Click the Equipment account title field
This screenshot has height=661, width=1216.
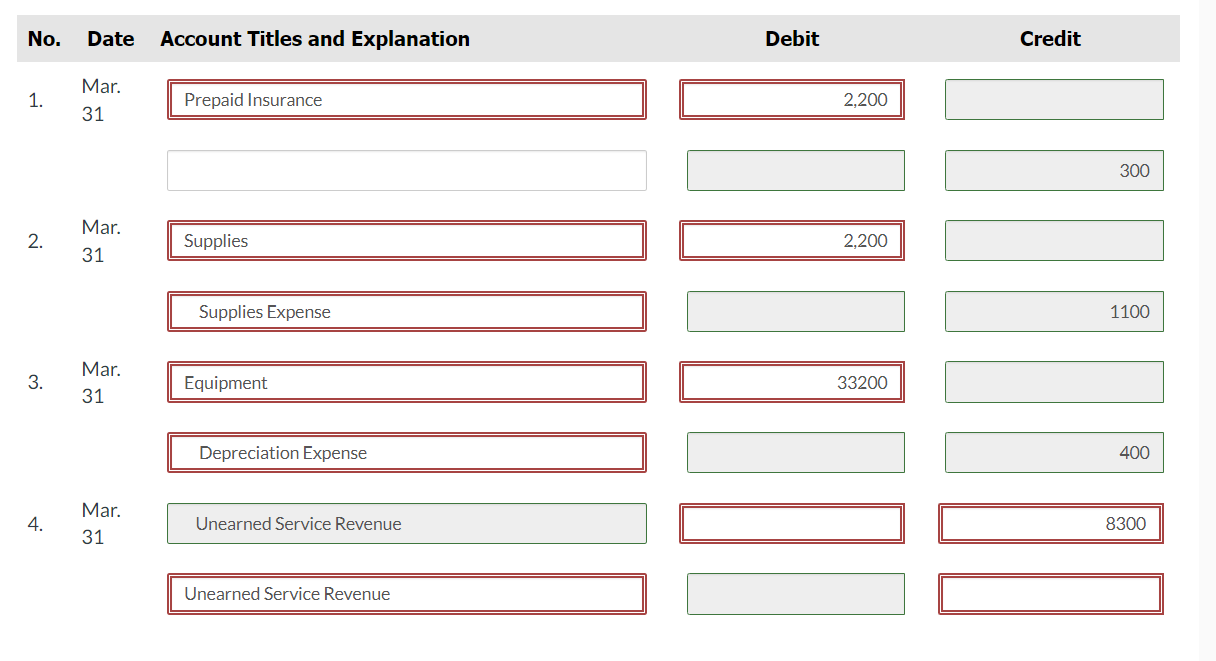click(x=405, y=382)
